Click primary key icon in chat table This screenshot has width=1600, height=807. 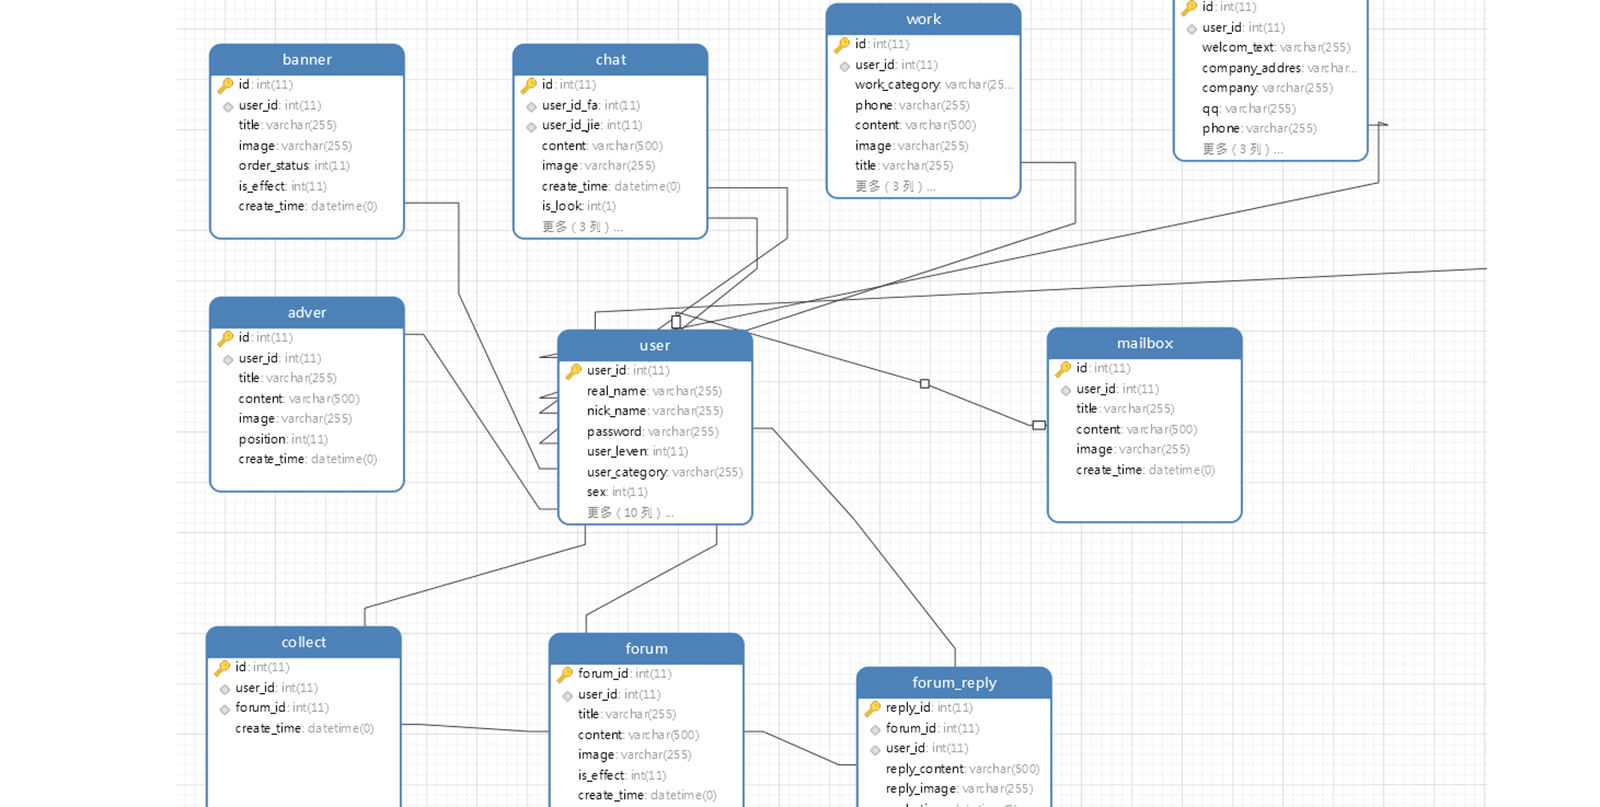tap(529, 85)
